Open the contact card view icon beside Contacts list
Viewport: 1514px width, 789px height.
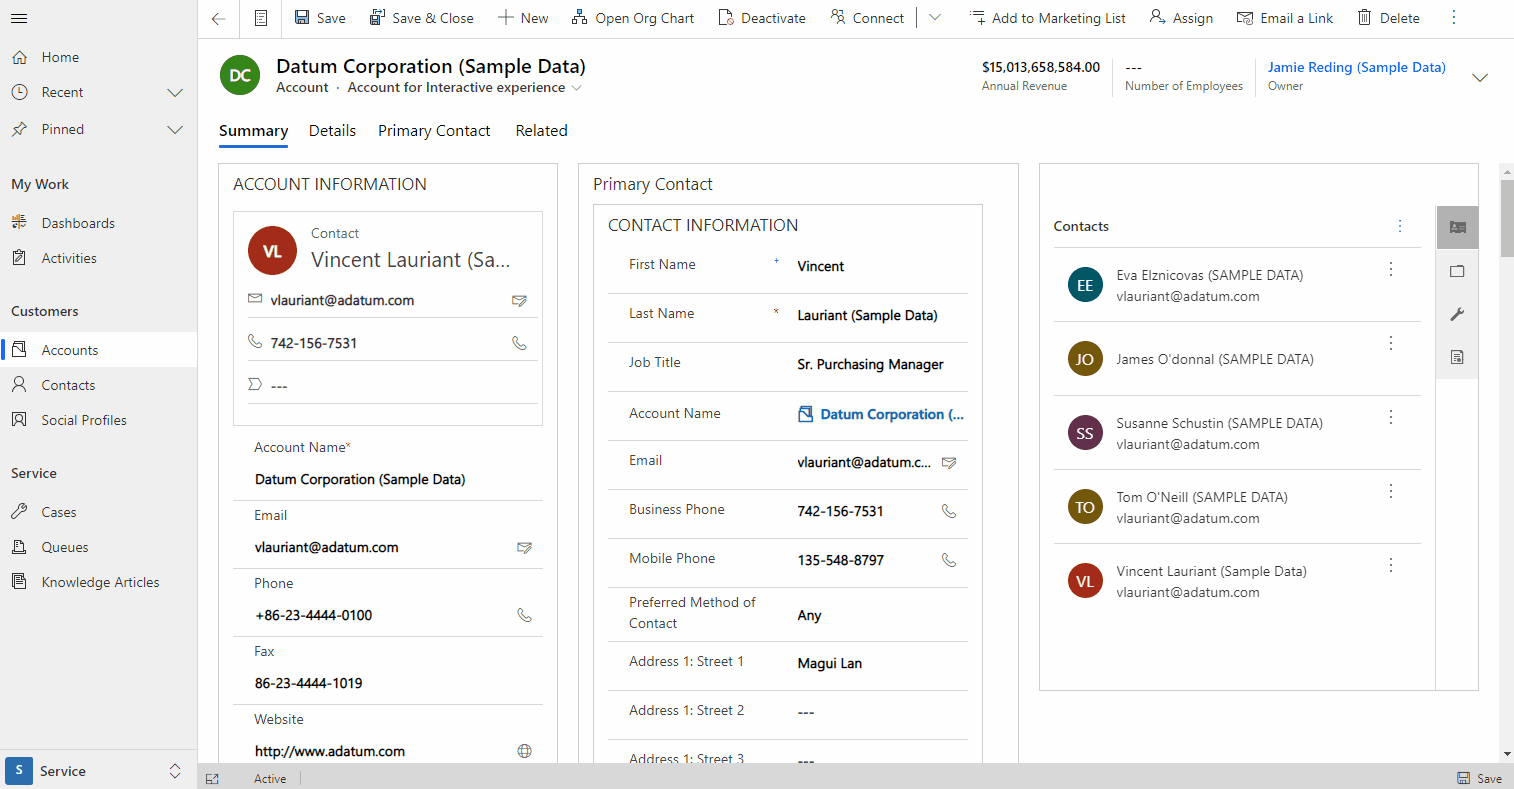1457,227
